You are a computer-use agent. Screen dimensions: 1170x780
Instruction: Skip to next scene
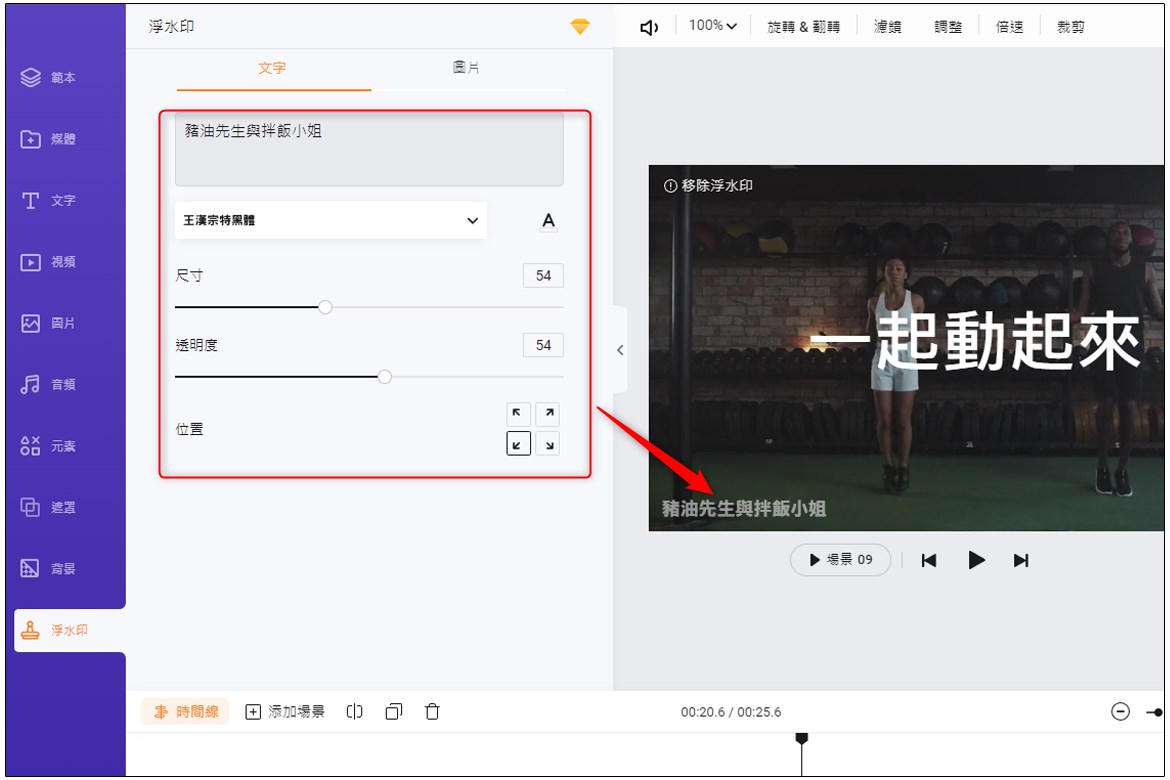pyautogui.click(x=1022, y=561)
